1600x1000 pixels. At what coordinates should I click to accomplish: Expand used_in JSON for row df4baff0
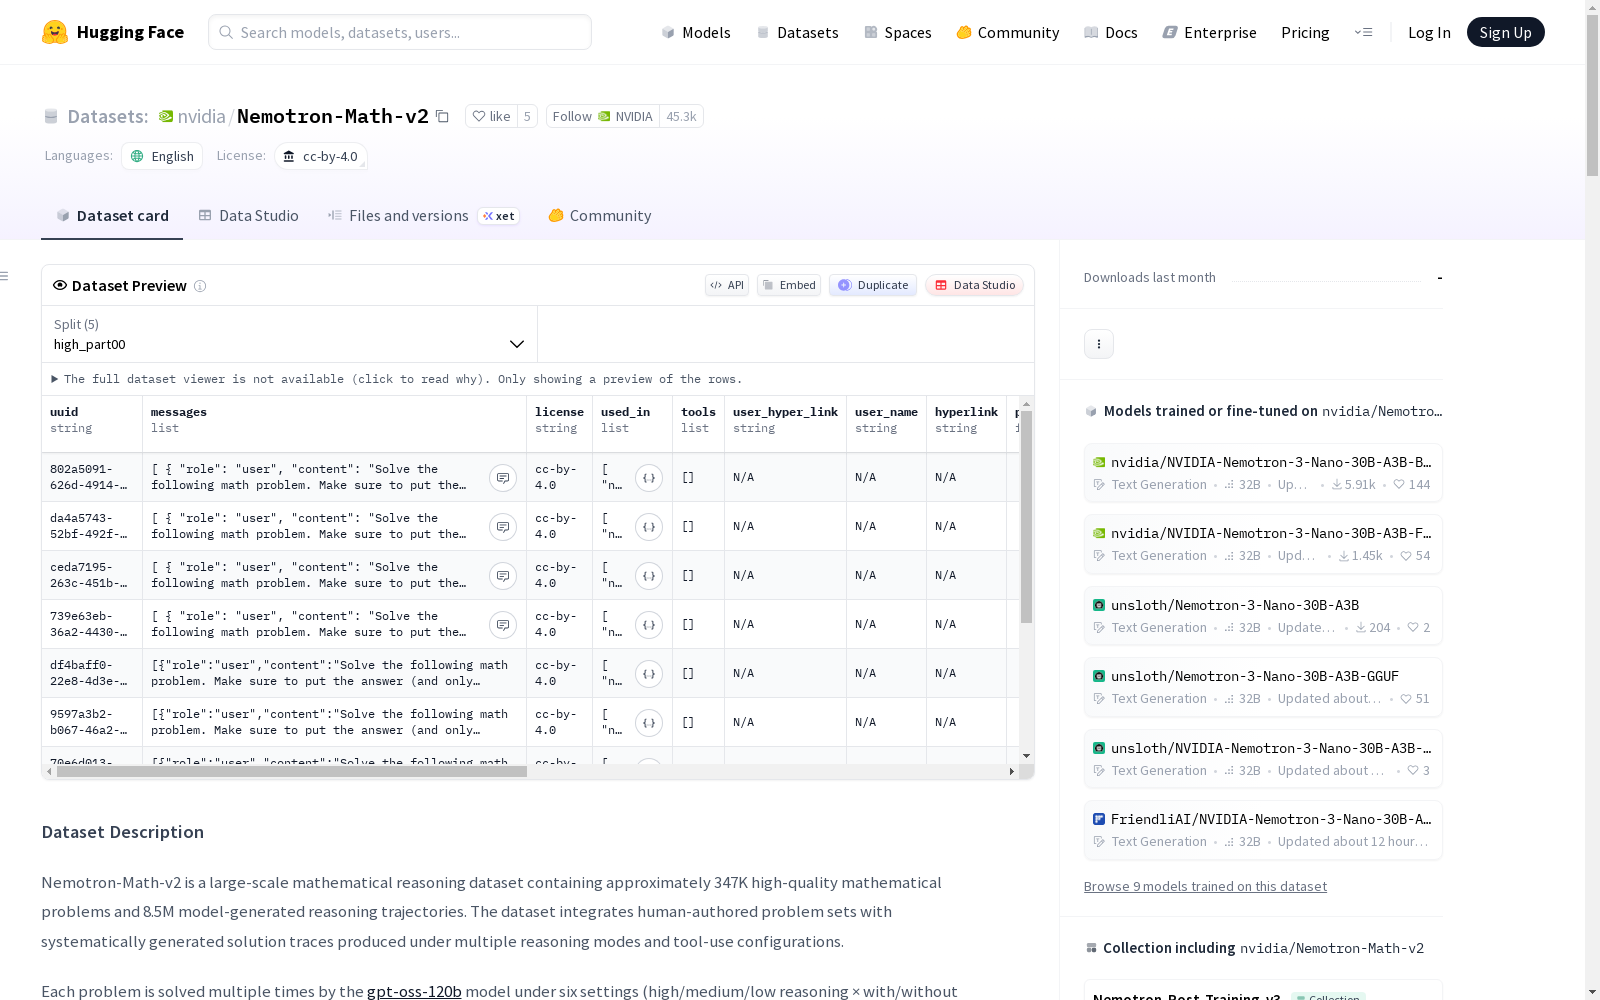pyautogui.click(x=649, y=674)
